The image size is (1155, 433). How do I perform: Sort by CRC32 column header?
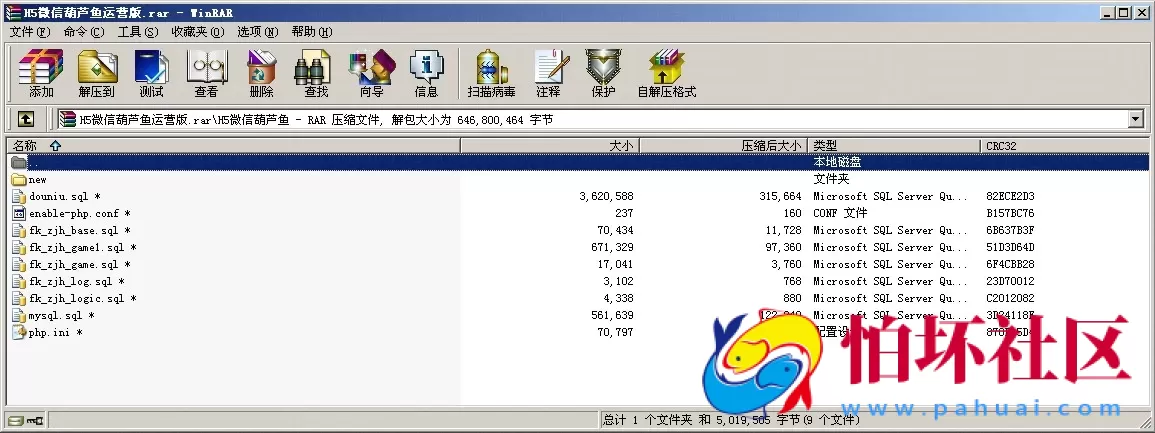(1065, 146)
